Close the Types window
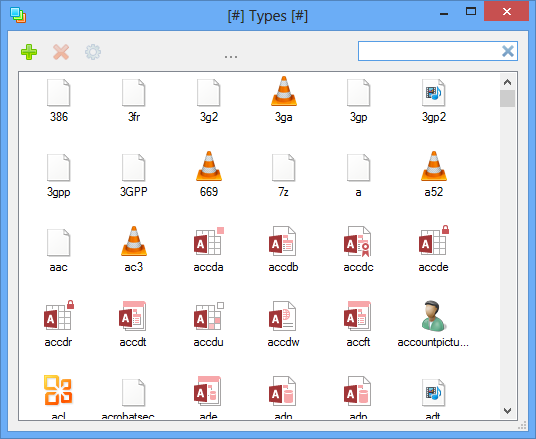The image size is (536, 439). 507,12
